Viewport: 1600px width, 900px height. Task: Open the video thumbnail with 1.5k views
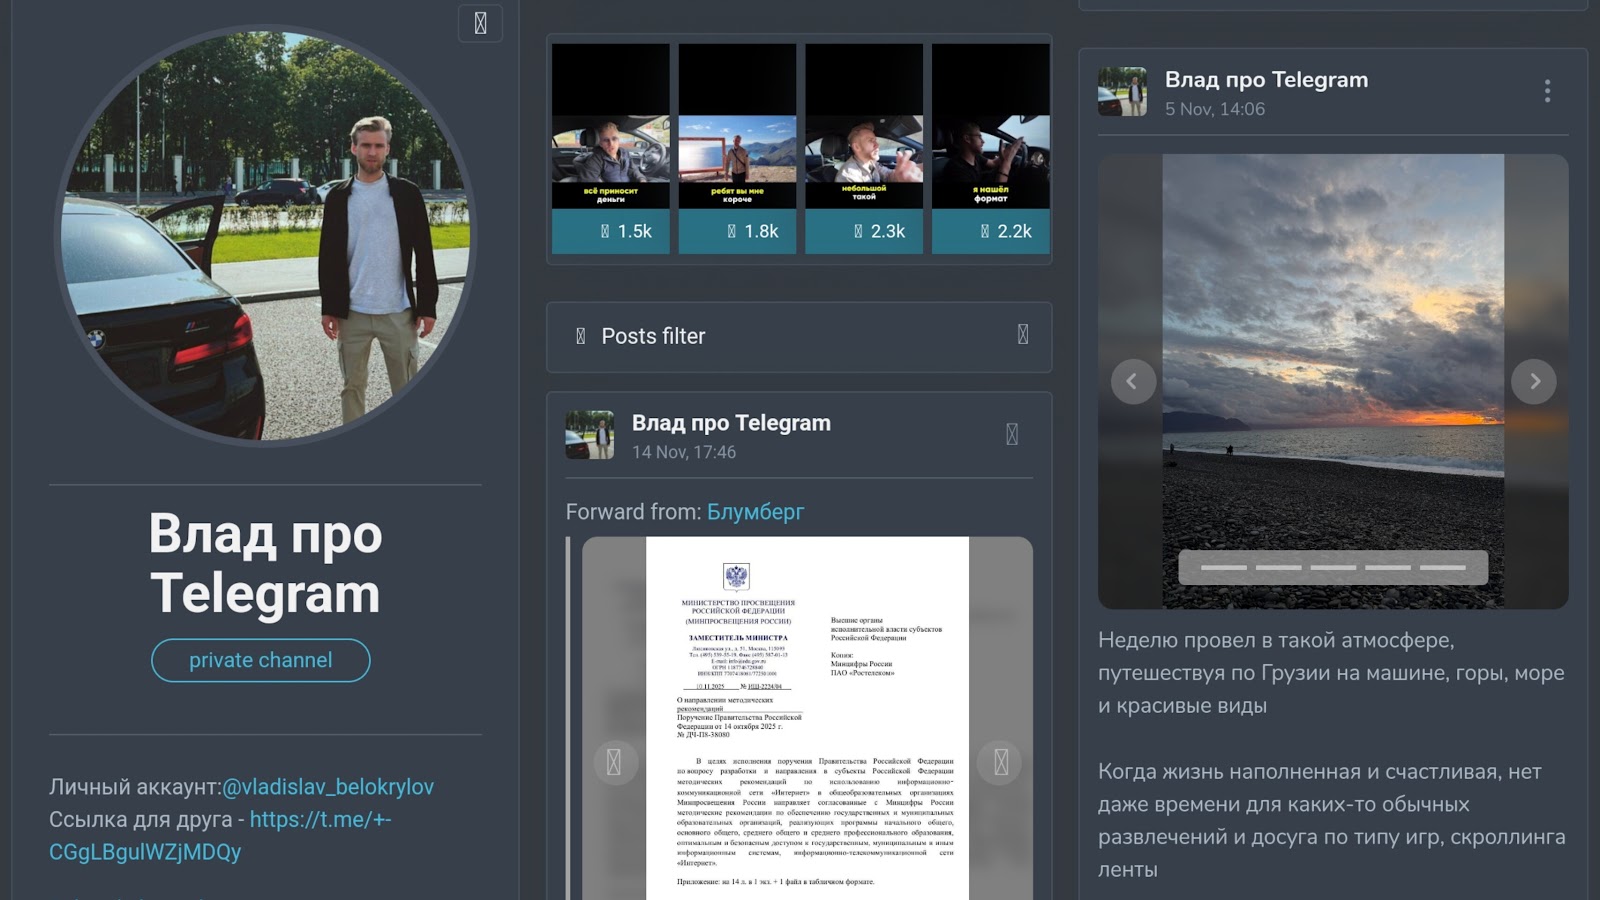click(611, 148)
